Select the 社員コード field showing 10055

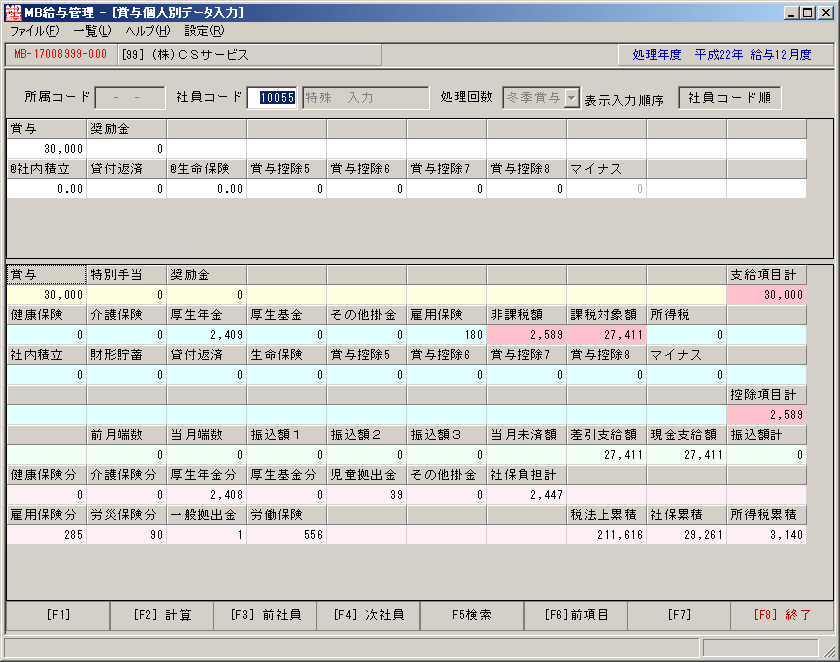tap(272, 98)
